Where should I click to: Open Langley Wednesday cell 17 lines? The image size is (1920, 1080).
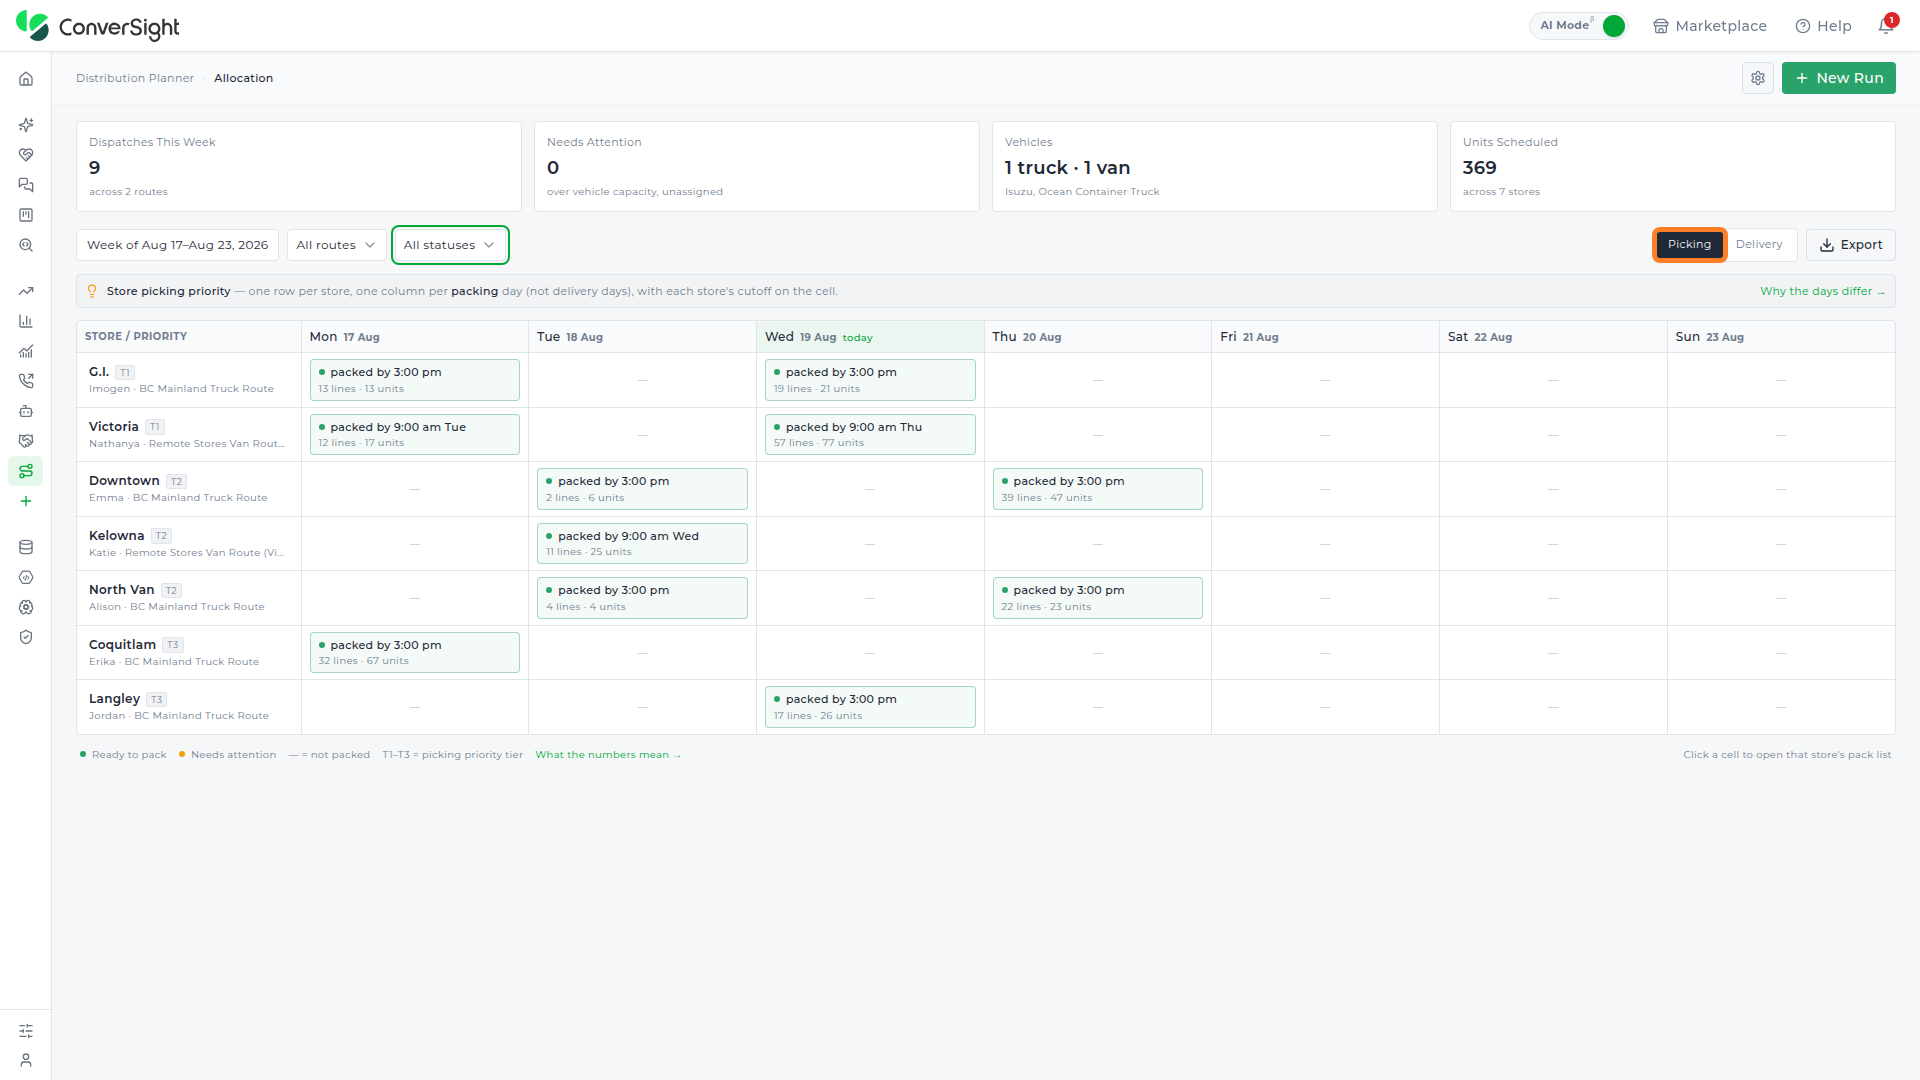(870, 707)
